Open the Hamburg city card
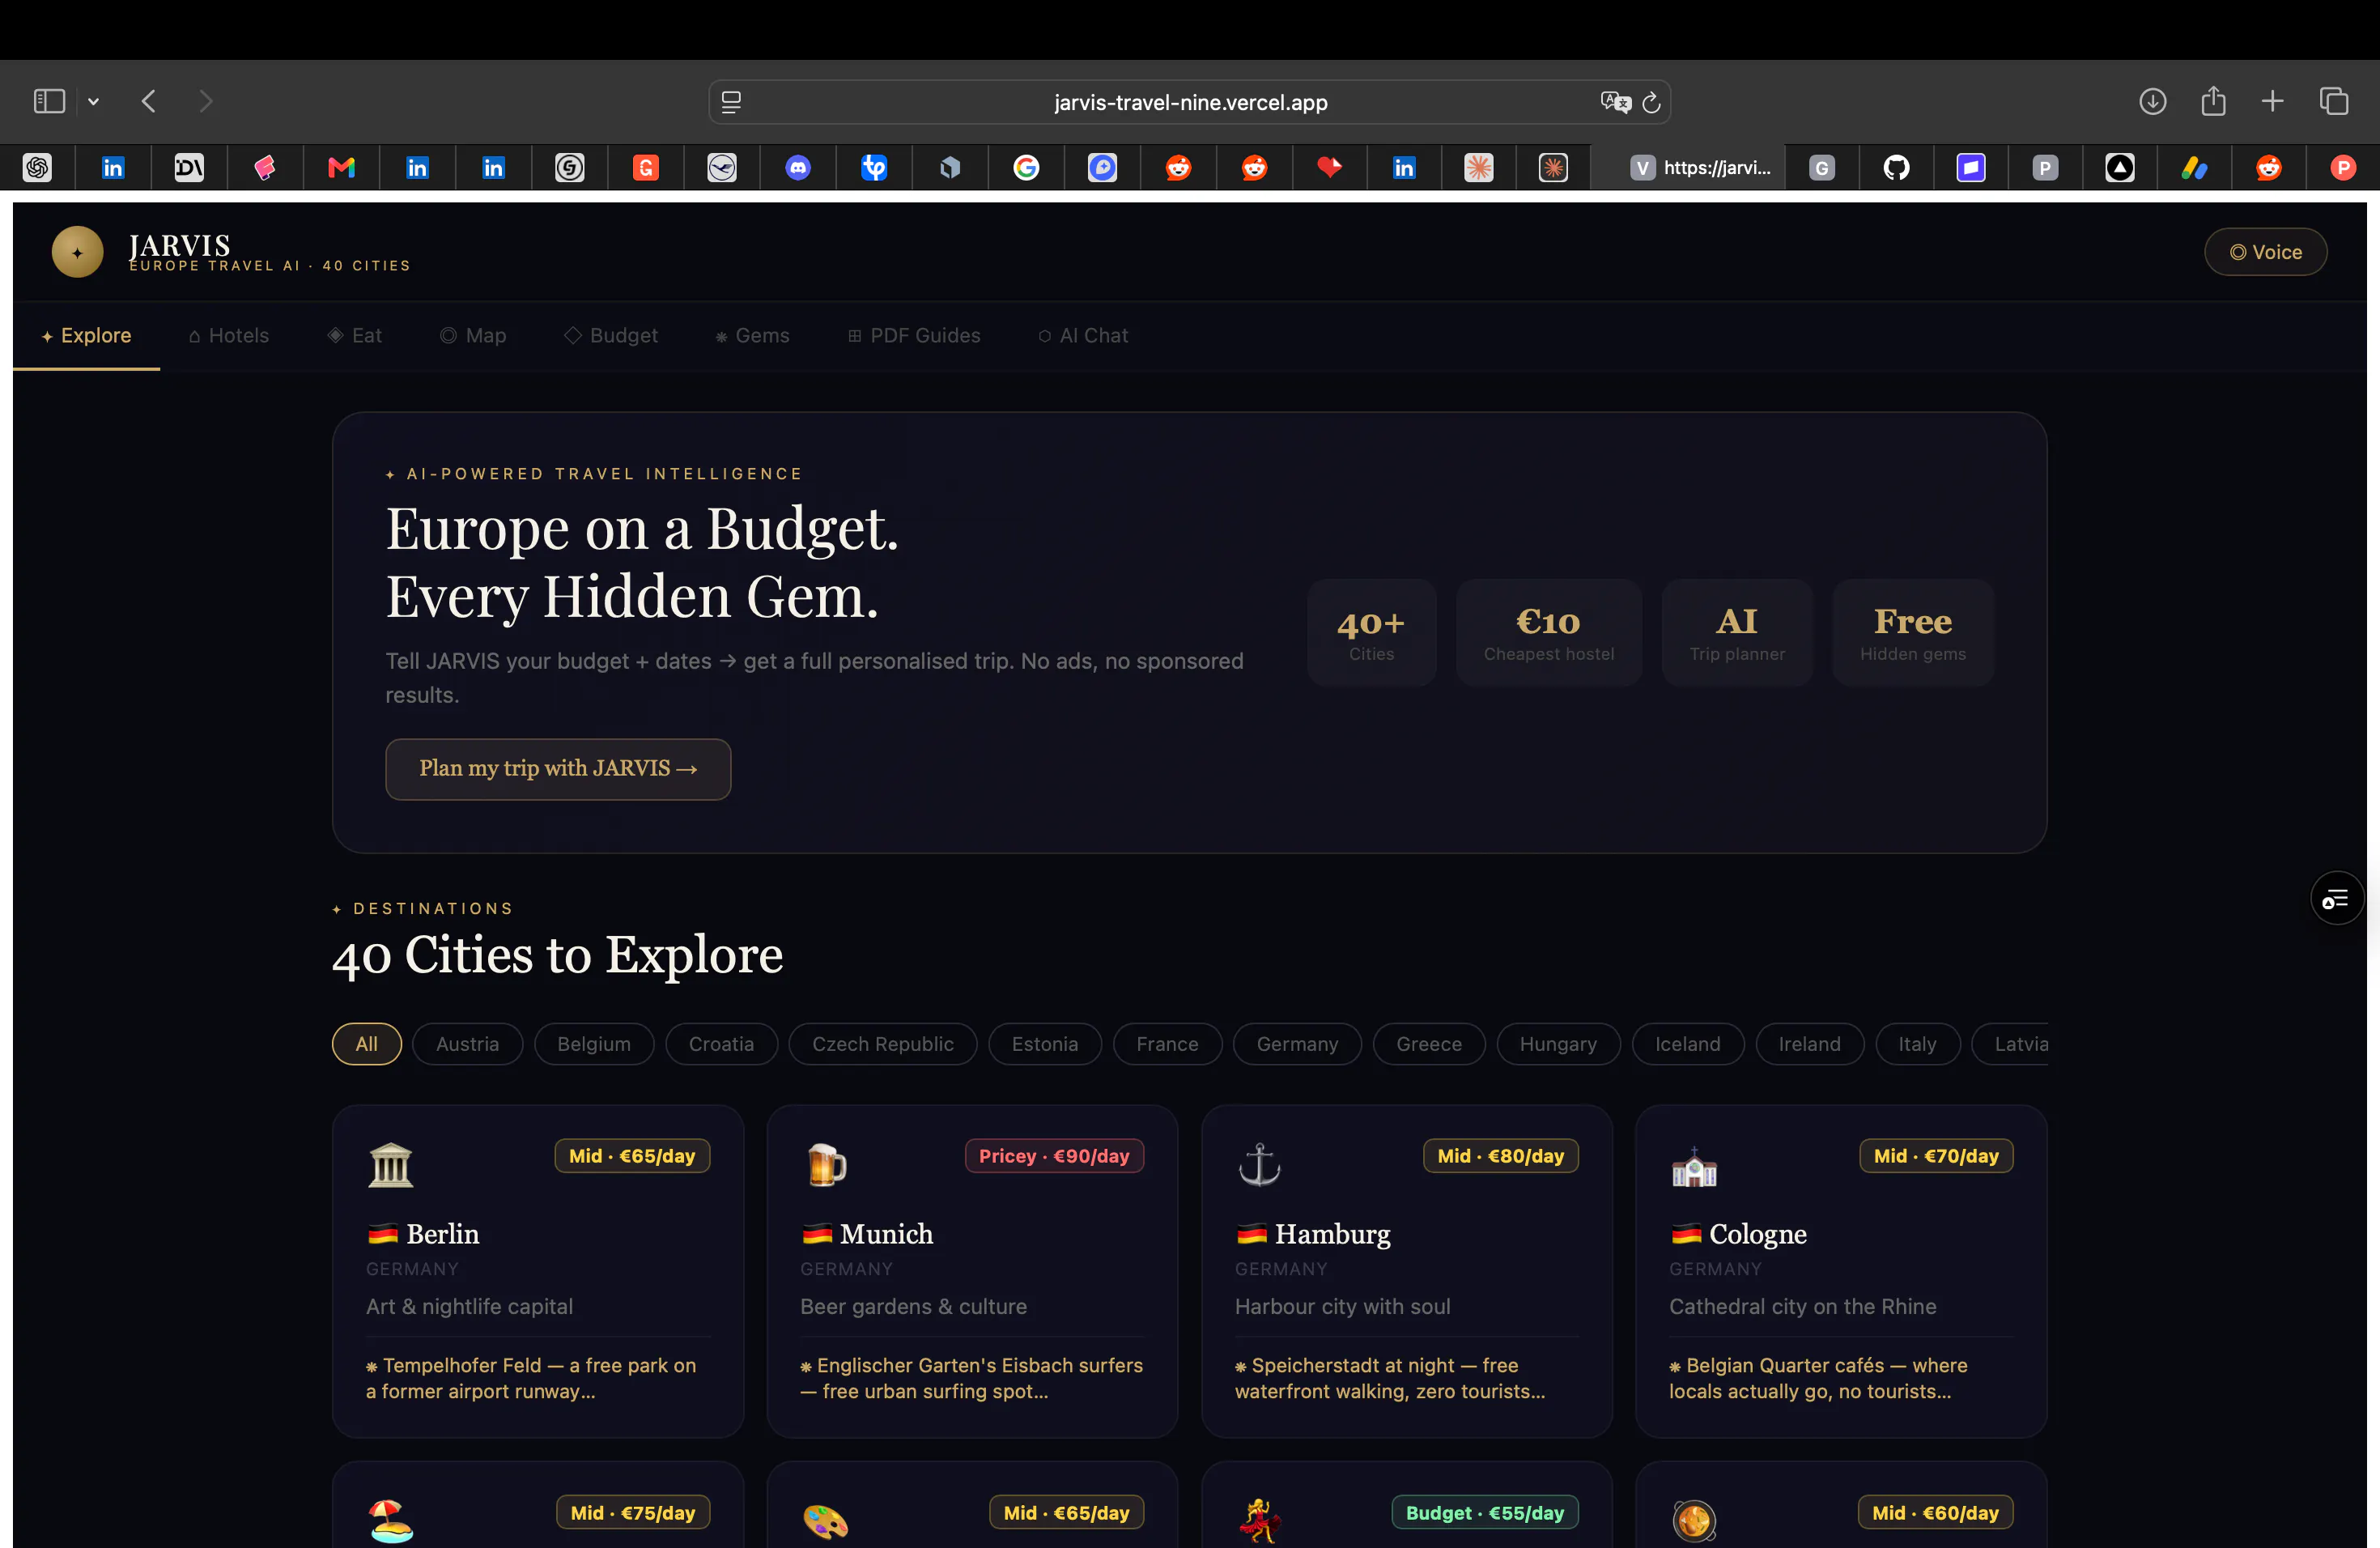The height and width of the screenshot is (1548, 2380). tap(1406, 1271)
